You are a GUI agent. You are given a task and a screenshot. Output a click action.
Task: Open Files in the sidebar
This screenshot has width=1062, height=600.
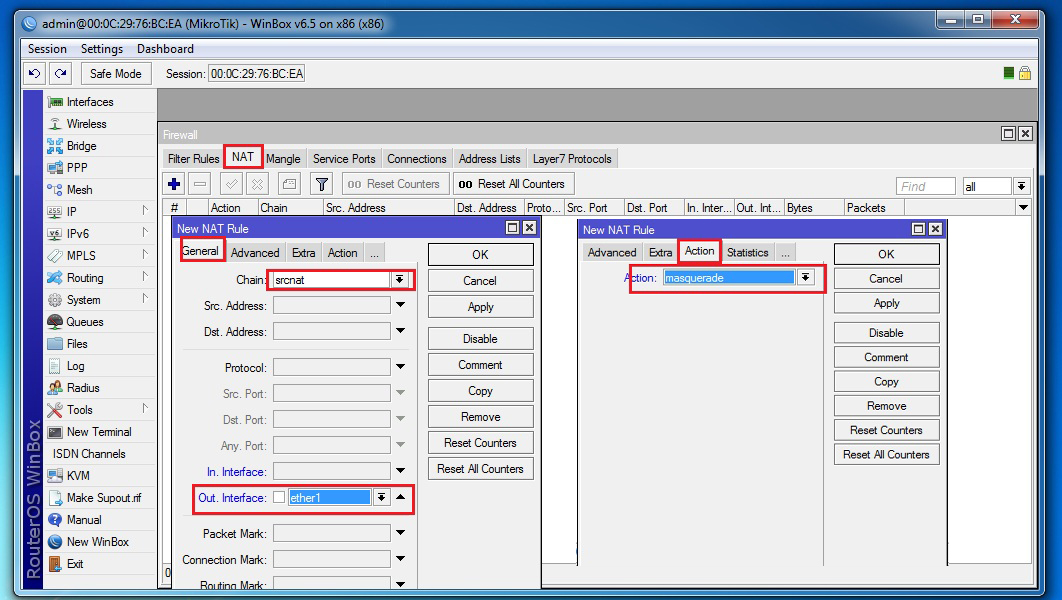(x=77, y=343)
